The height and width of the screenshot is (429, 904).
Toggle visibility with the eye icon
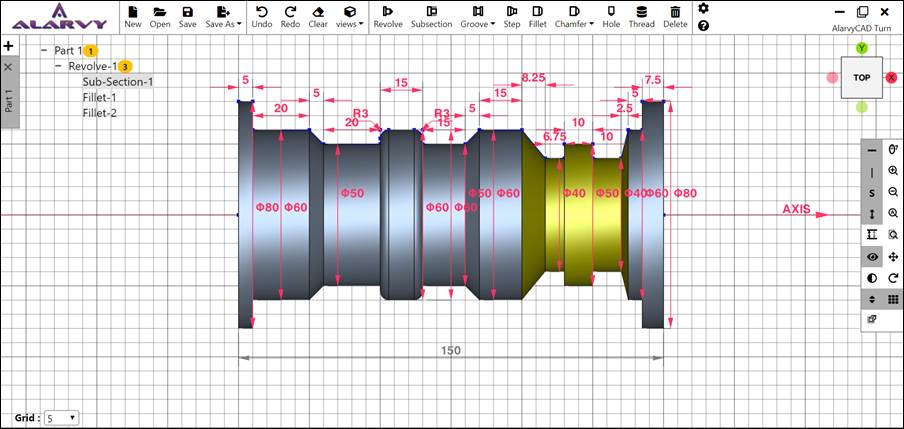click(872, 257)
